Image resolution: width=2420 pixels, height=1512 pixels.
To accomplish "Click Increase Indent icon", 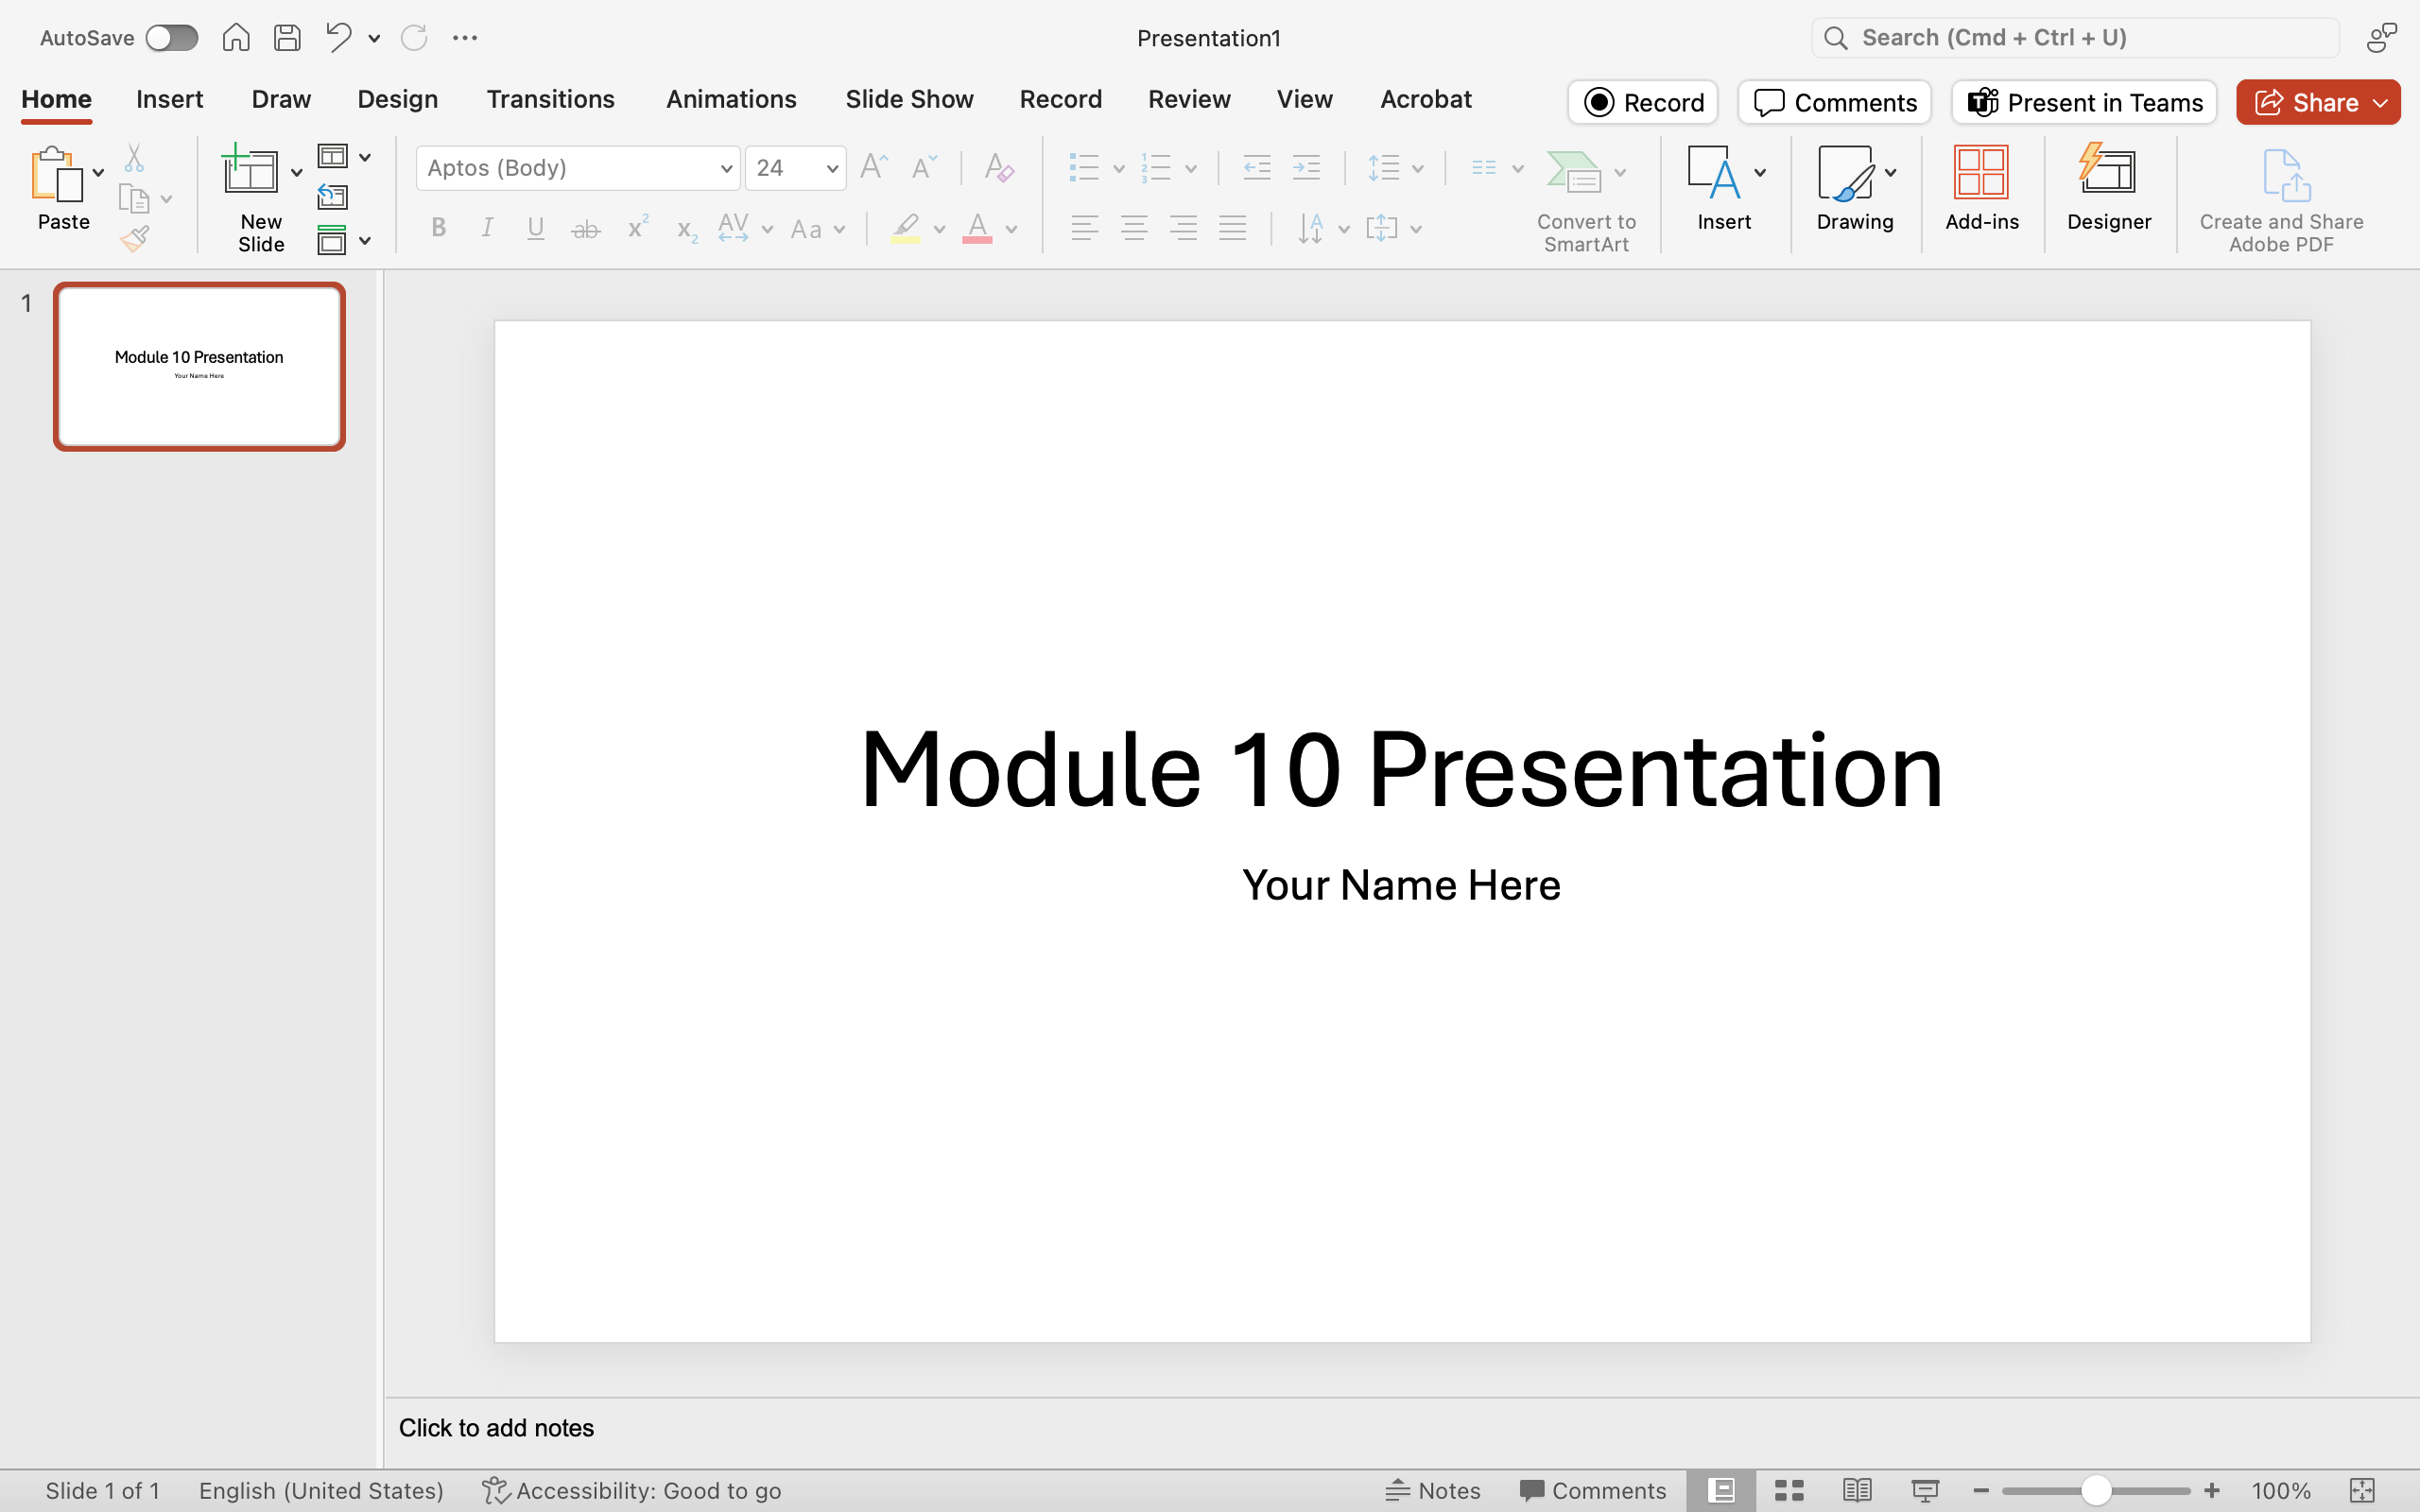I will [x=1307, y=167].
